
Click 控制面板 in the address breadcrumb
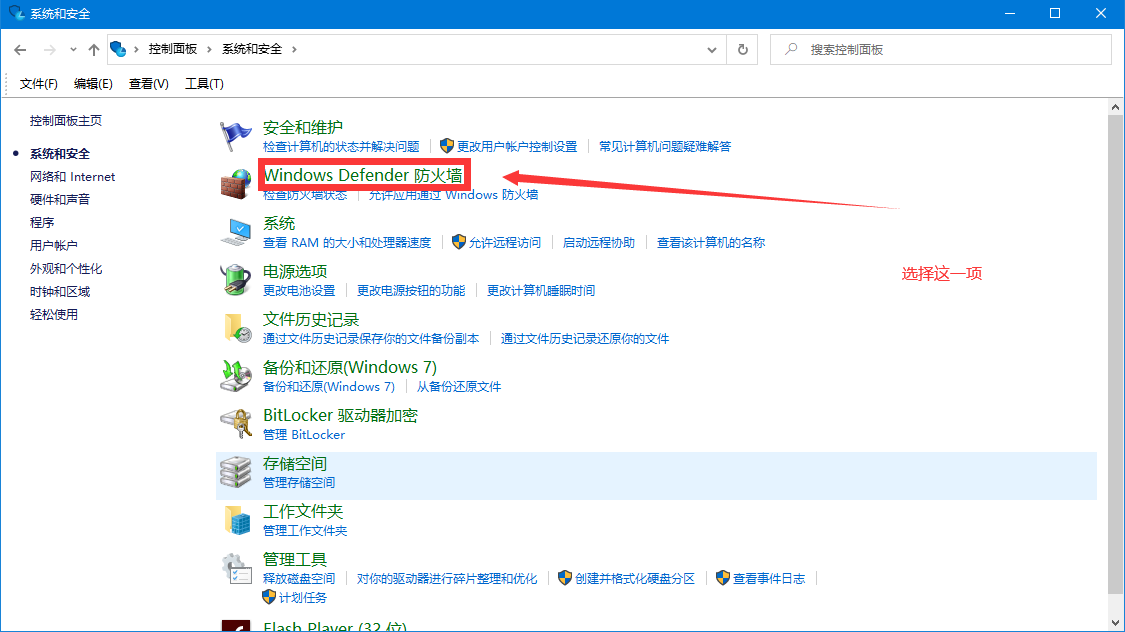pos(173,49)
